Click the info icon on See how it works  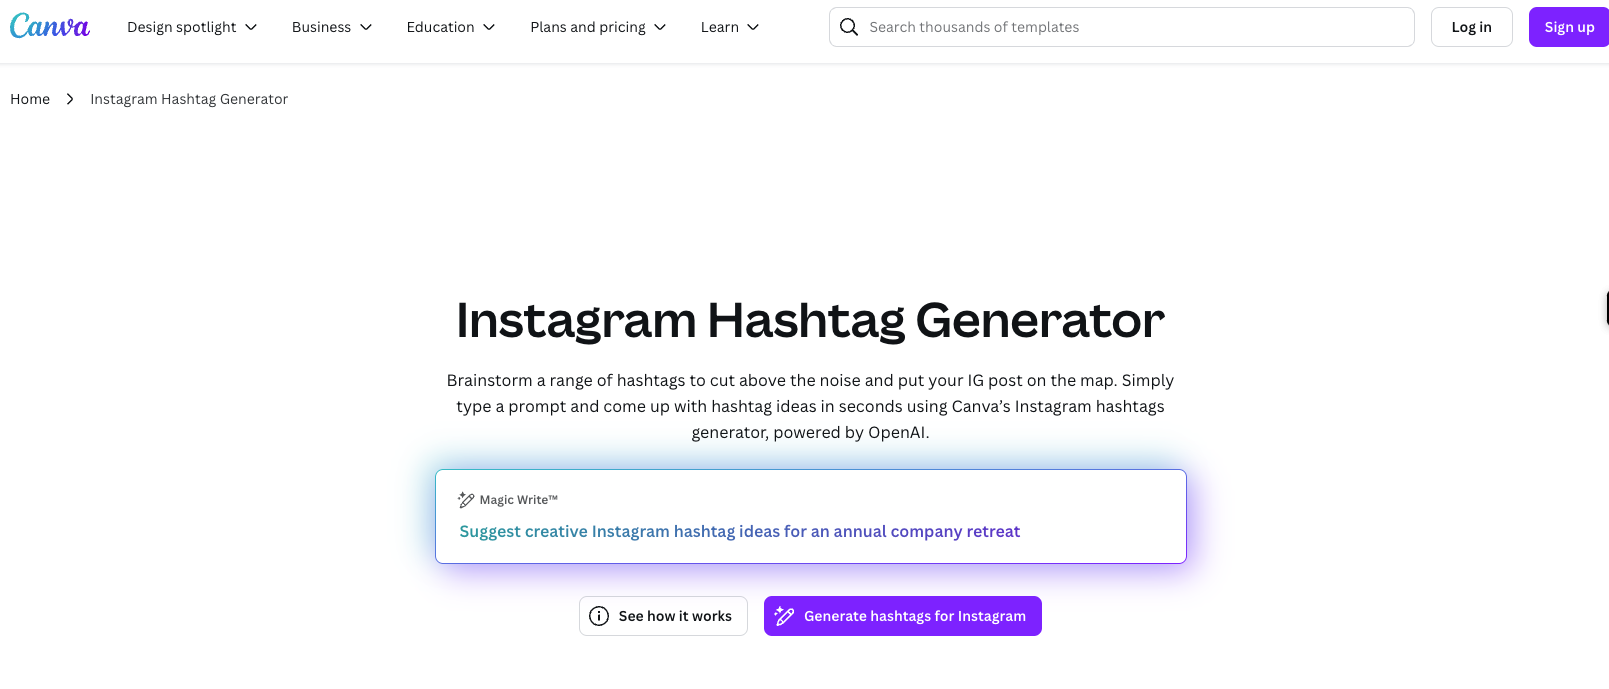[599, 616]
